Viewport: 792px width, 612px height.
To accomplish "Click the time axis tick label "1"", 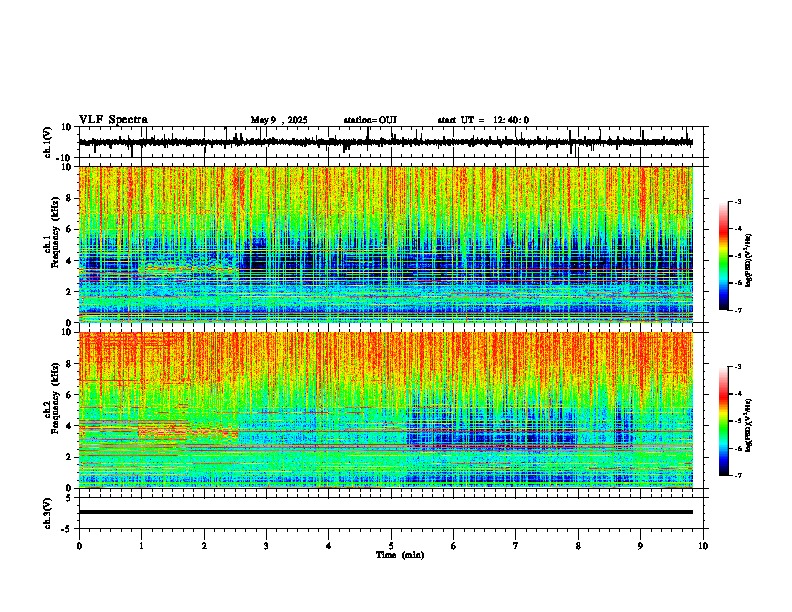I will click(141, 546).
